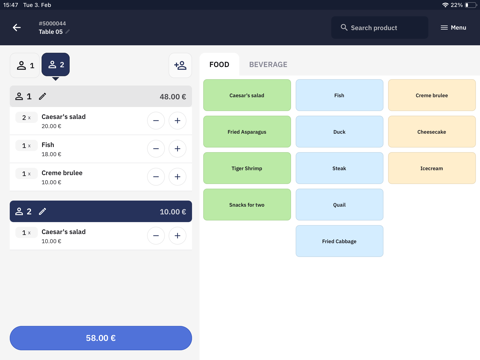Open payment with 58.00 € button
The width and height of the screenshot is (480, 360).
coord(101,338)
